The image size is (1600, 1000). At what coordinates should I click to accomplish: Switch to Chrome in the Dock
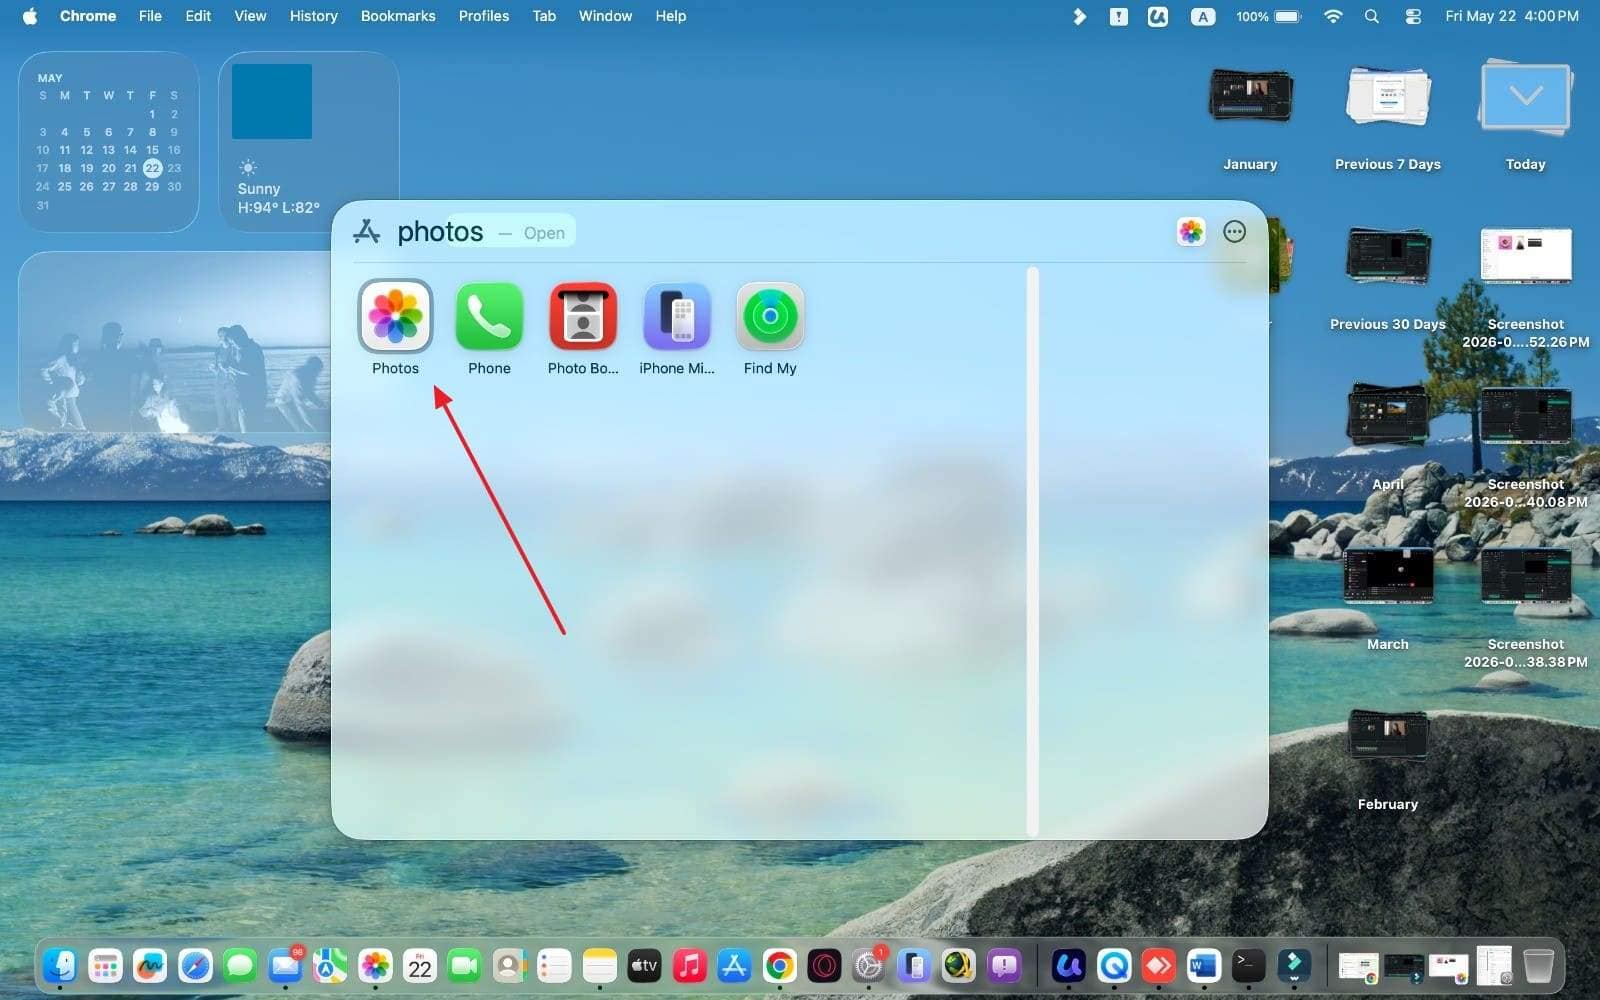[779, 966]
